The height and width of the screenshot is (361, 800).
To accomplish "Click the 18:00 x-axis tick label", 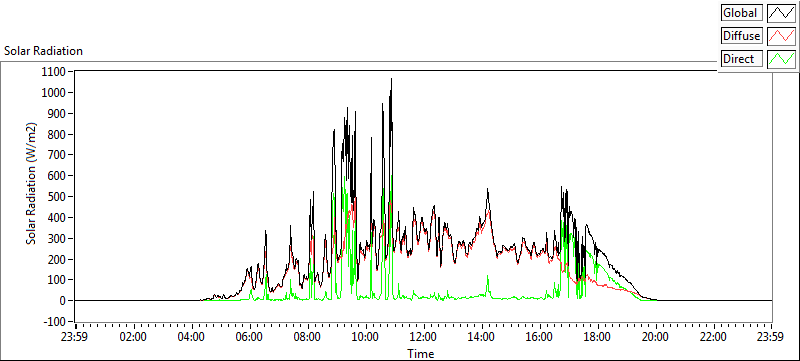I will (x=597, y=337).
